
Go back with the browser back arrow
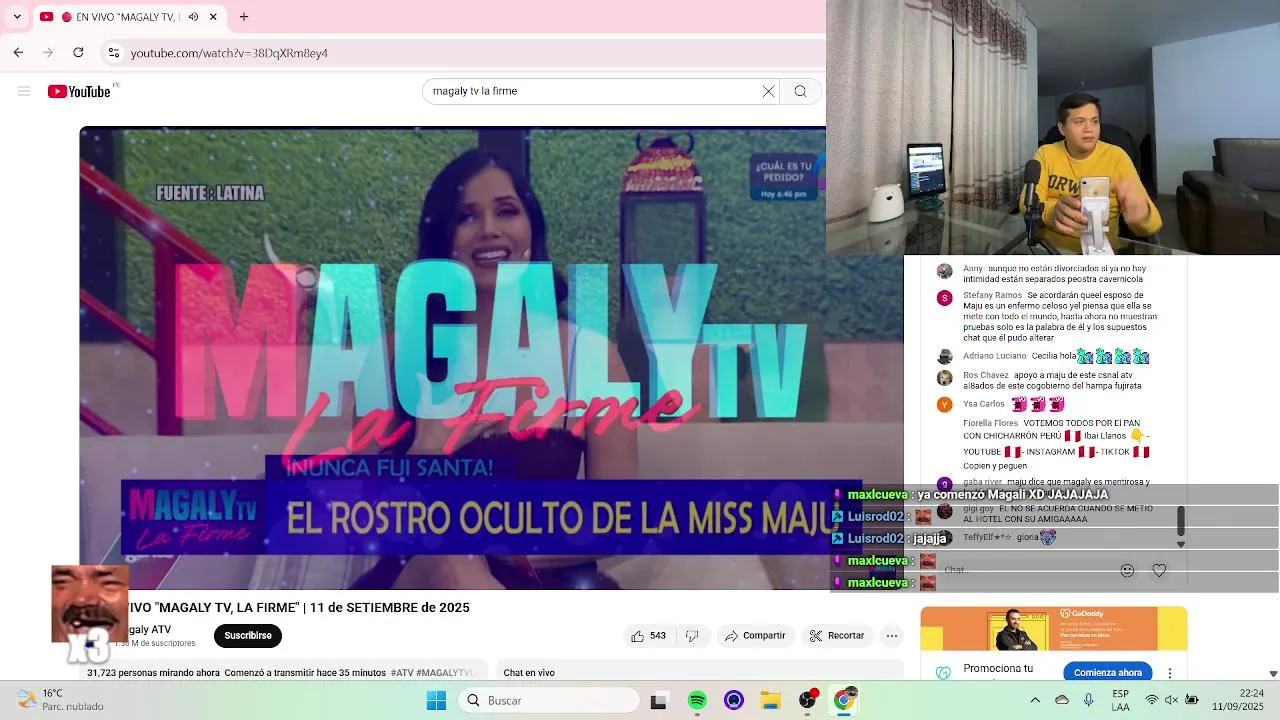click(18, 52)
